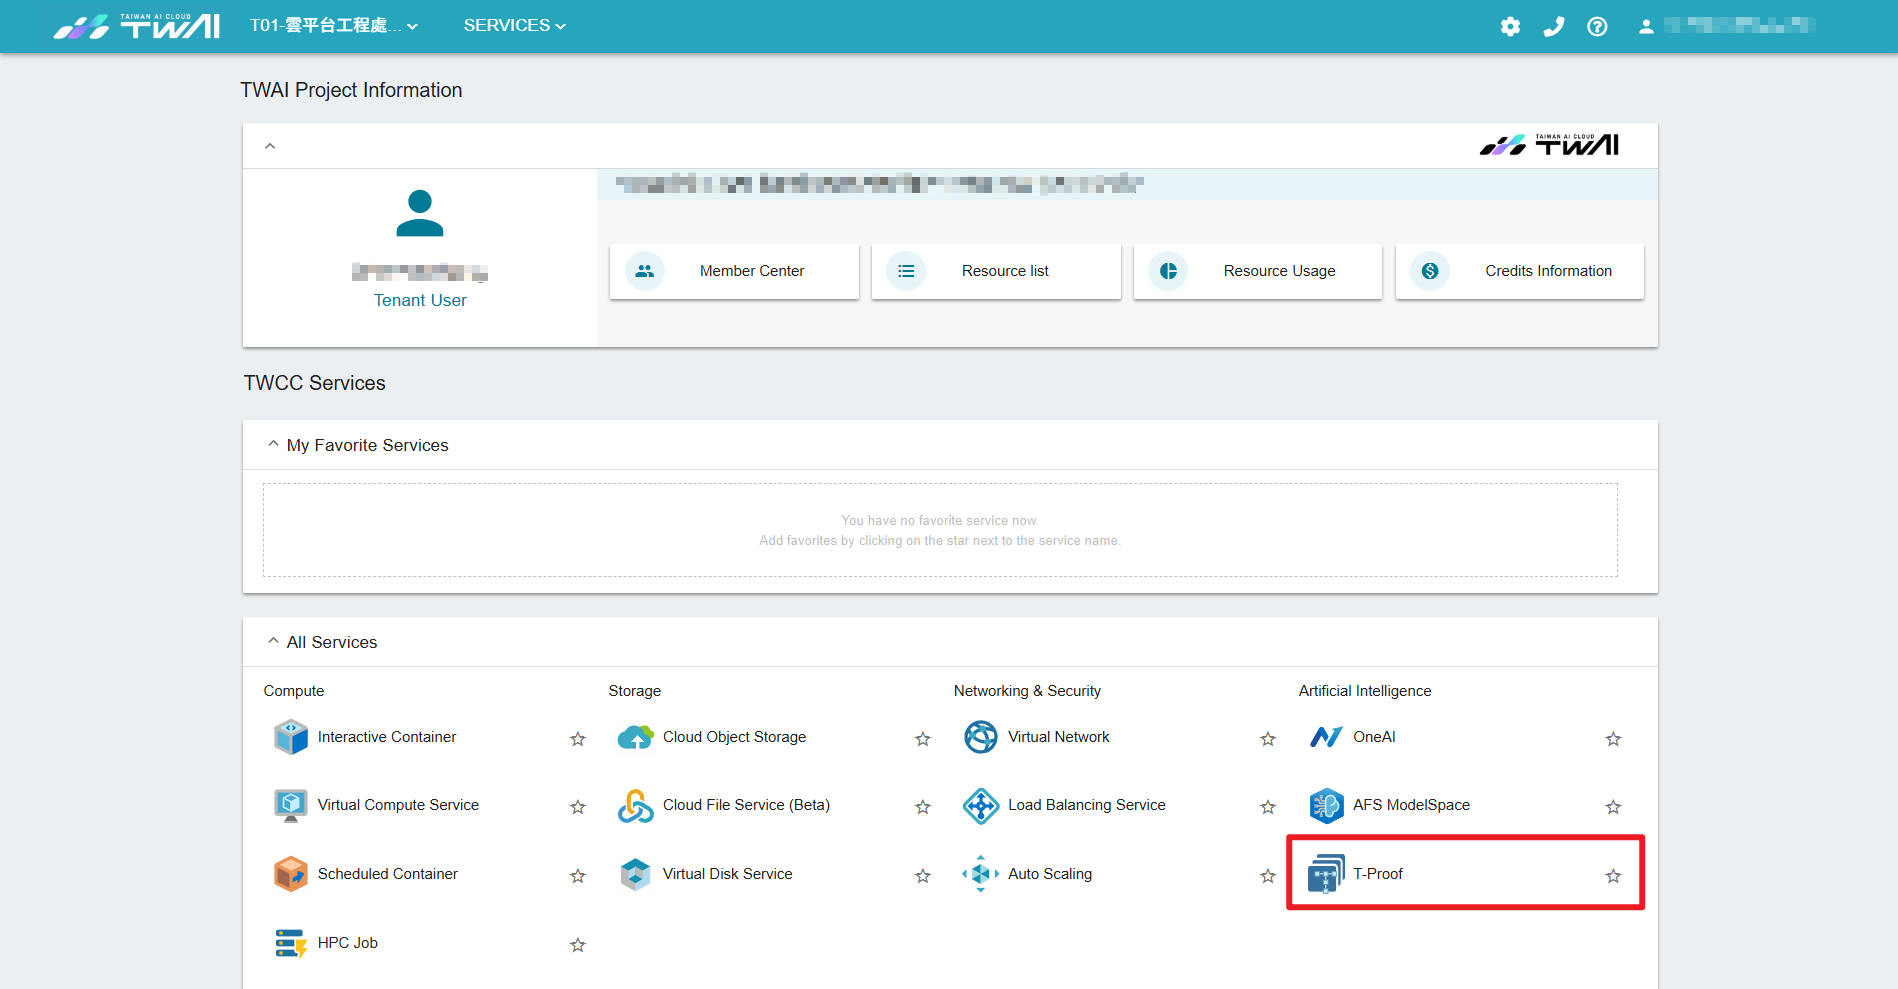Image resolution: width=1898 pixels, height=989 pixels.
Task: Open the T01 project selector dropdown
Action: pos(334,26)
